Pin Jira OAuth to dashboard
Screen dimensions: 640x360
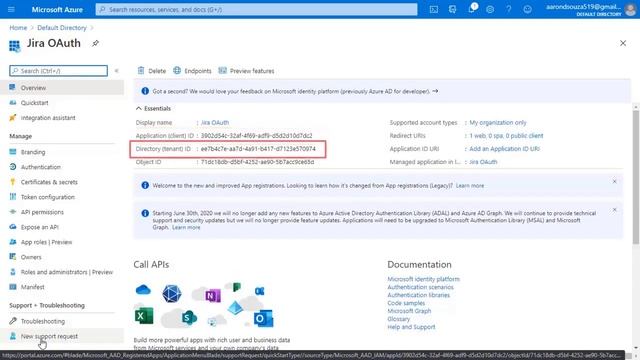pyautogui.click(x=95, y=43)
